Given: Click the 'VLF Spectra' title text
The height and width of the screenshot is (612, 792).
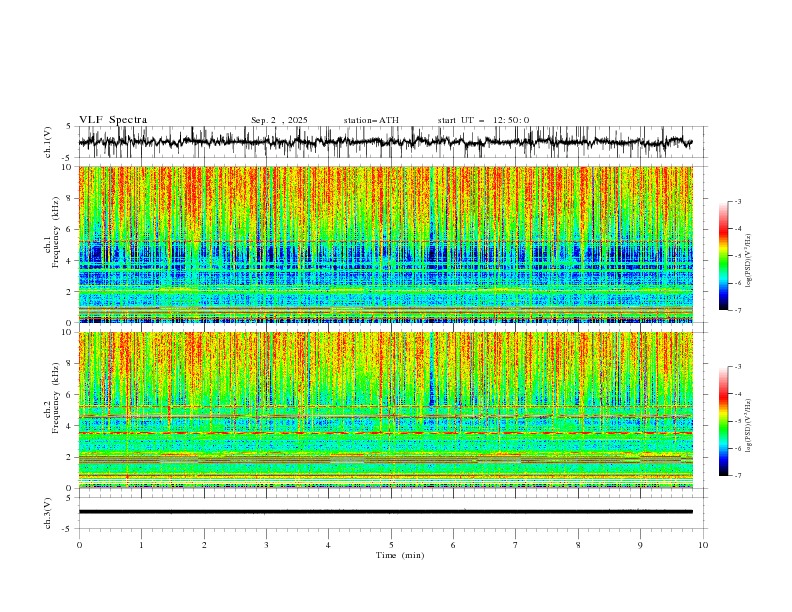Looking at the screenshot, I should click(x=113, y=120).
